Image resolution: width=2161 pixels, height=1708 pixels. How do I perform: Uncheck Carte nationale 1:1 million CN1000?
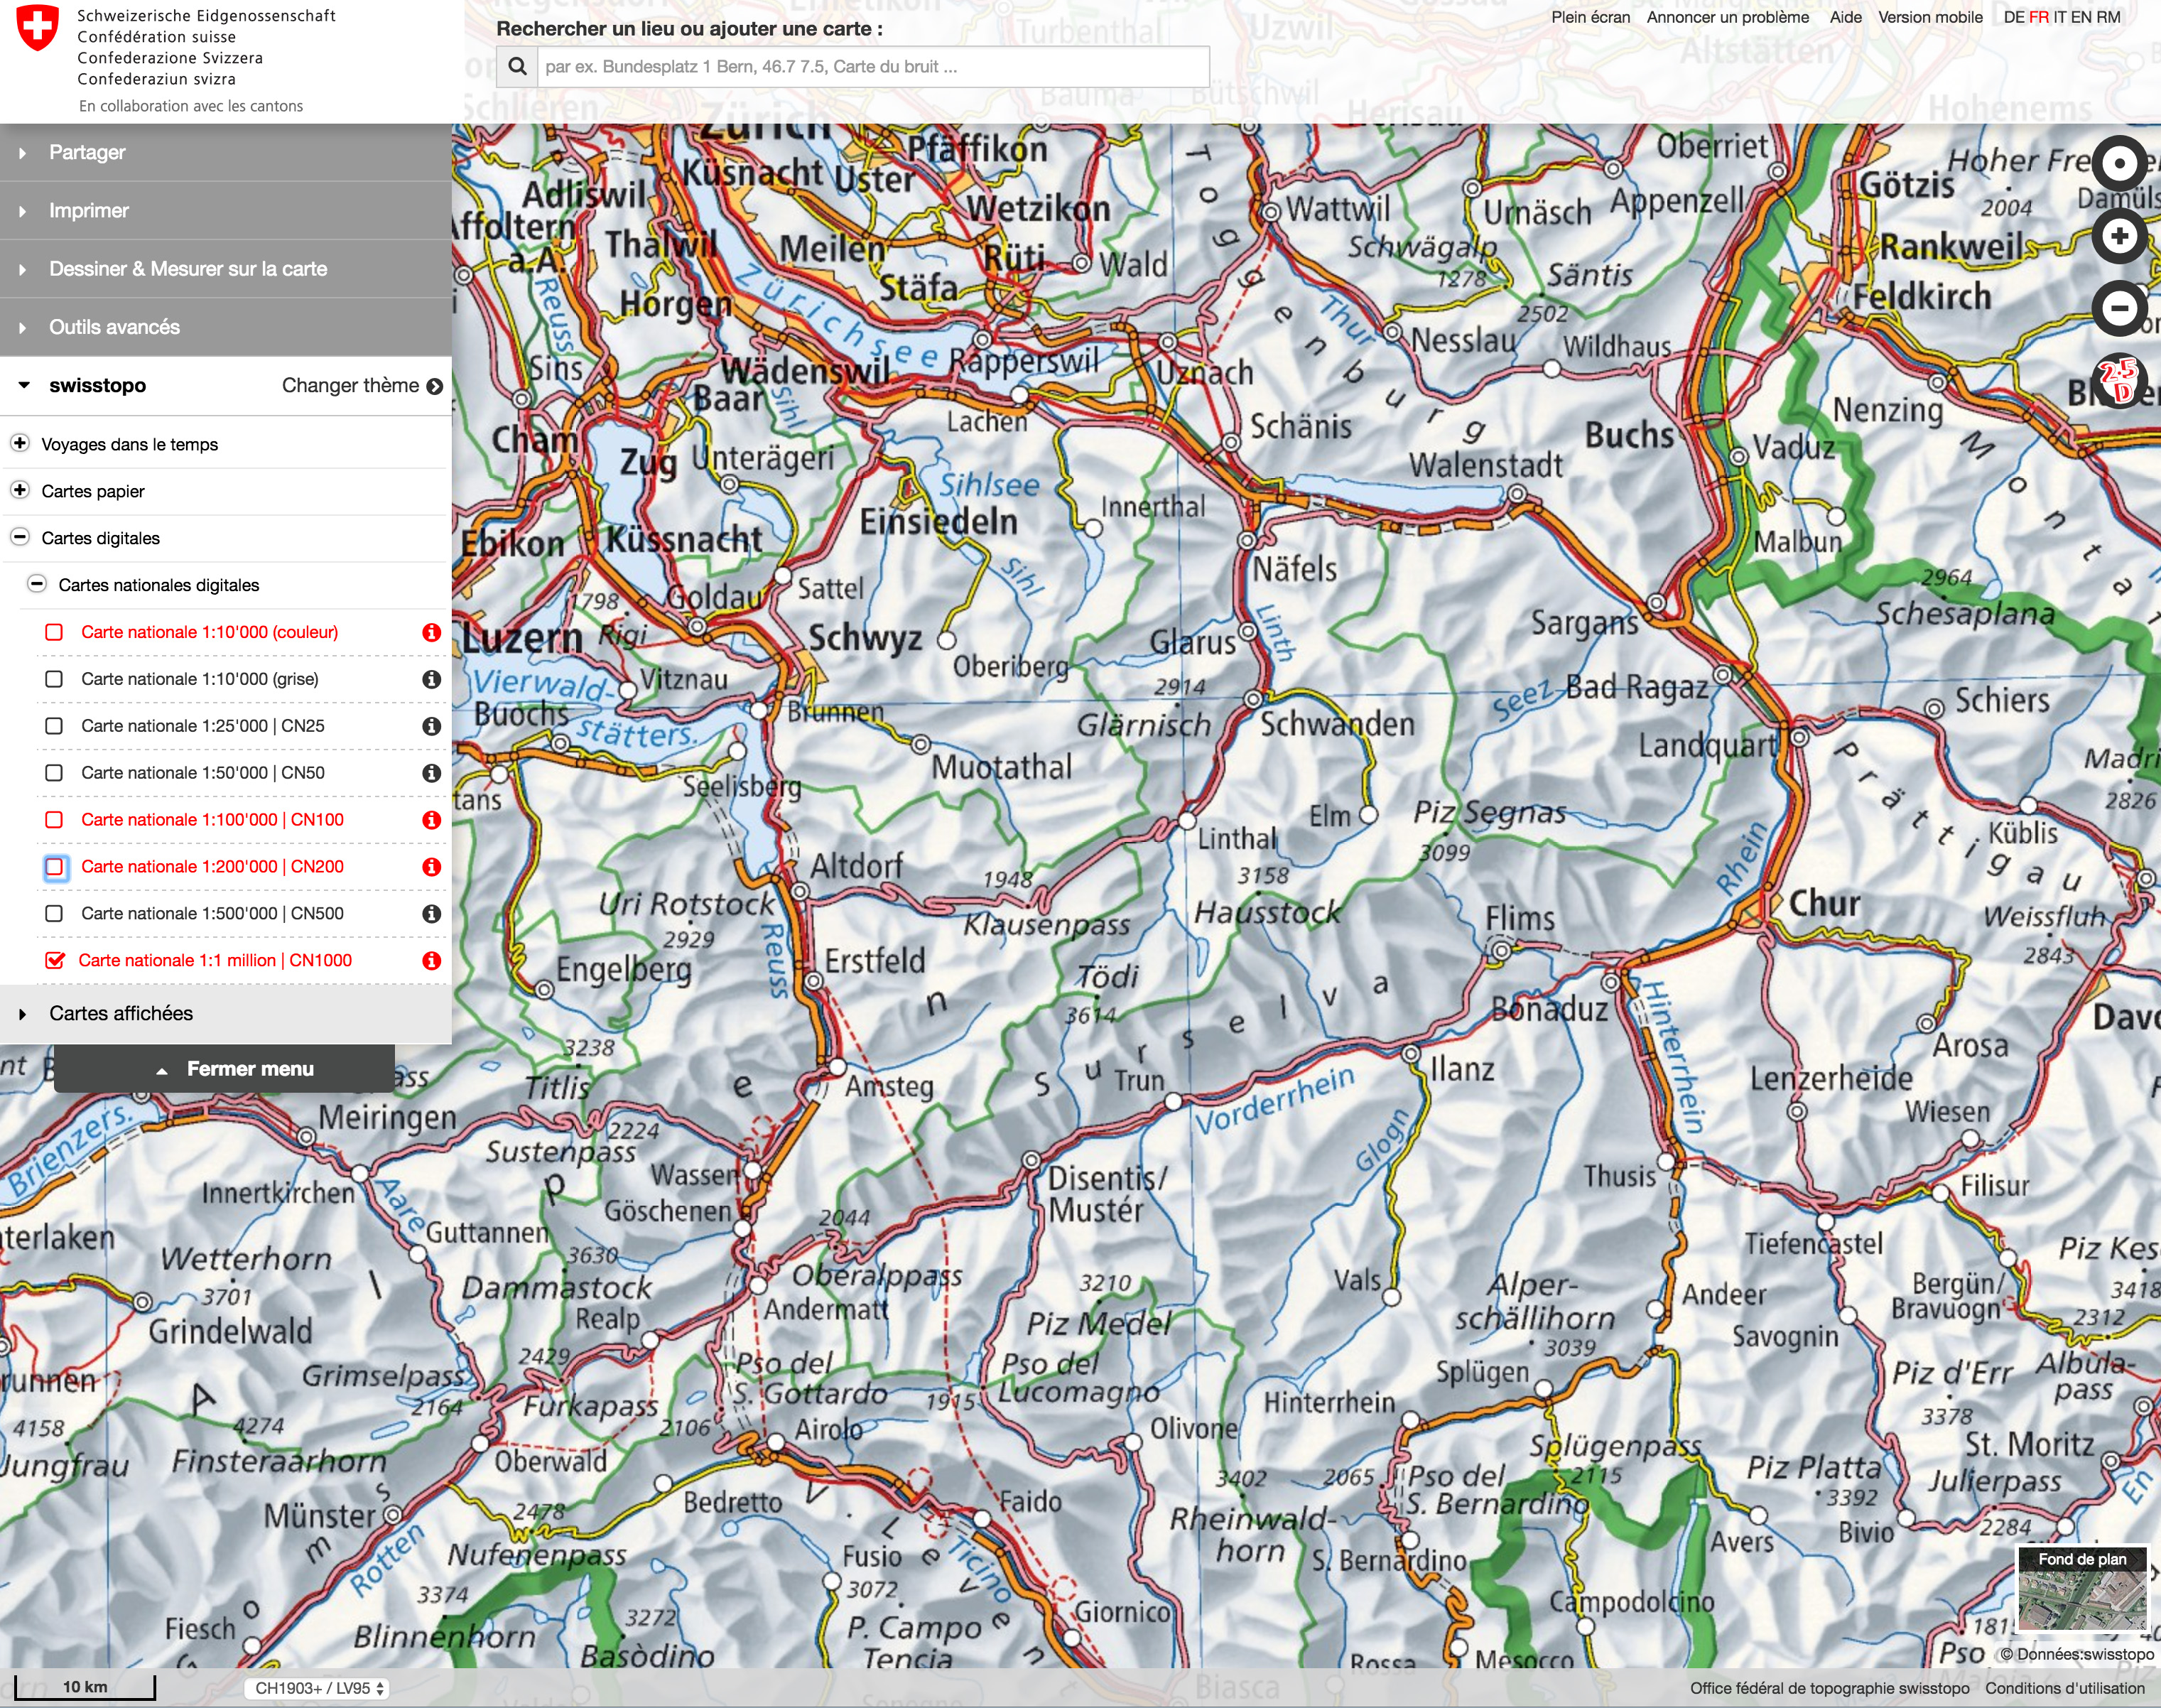pyautogui.click(x=55, y=960)
